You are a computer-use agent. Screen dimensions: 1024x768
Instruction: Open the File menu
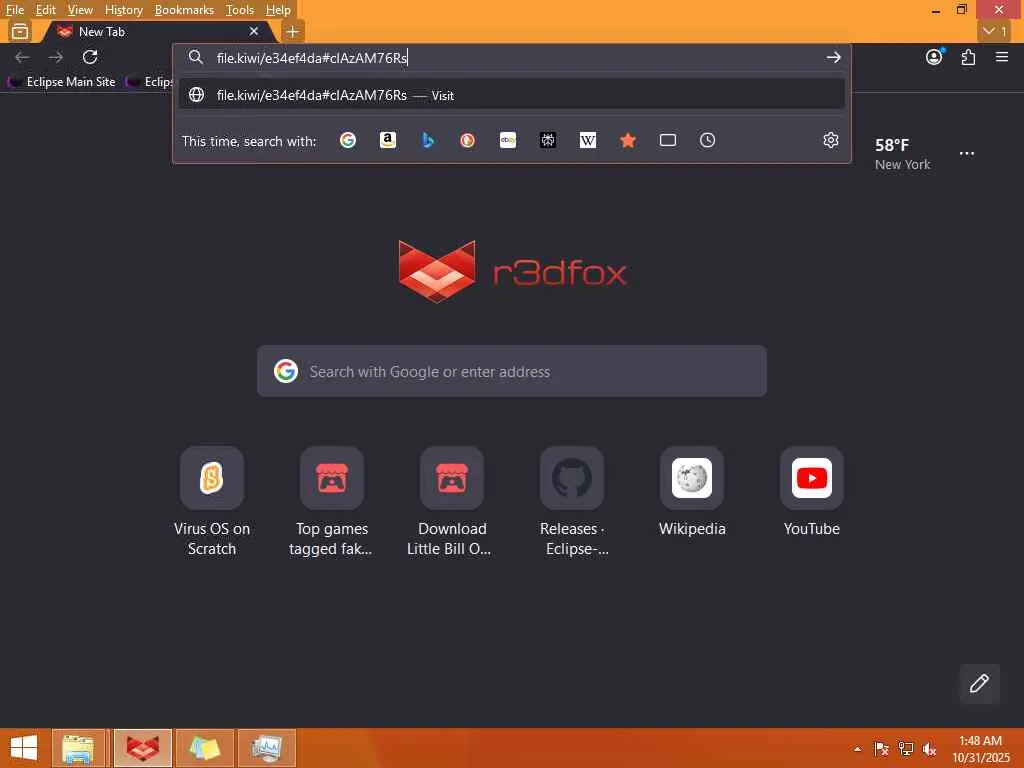click(x=15, y=10)
